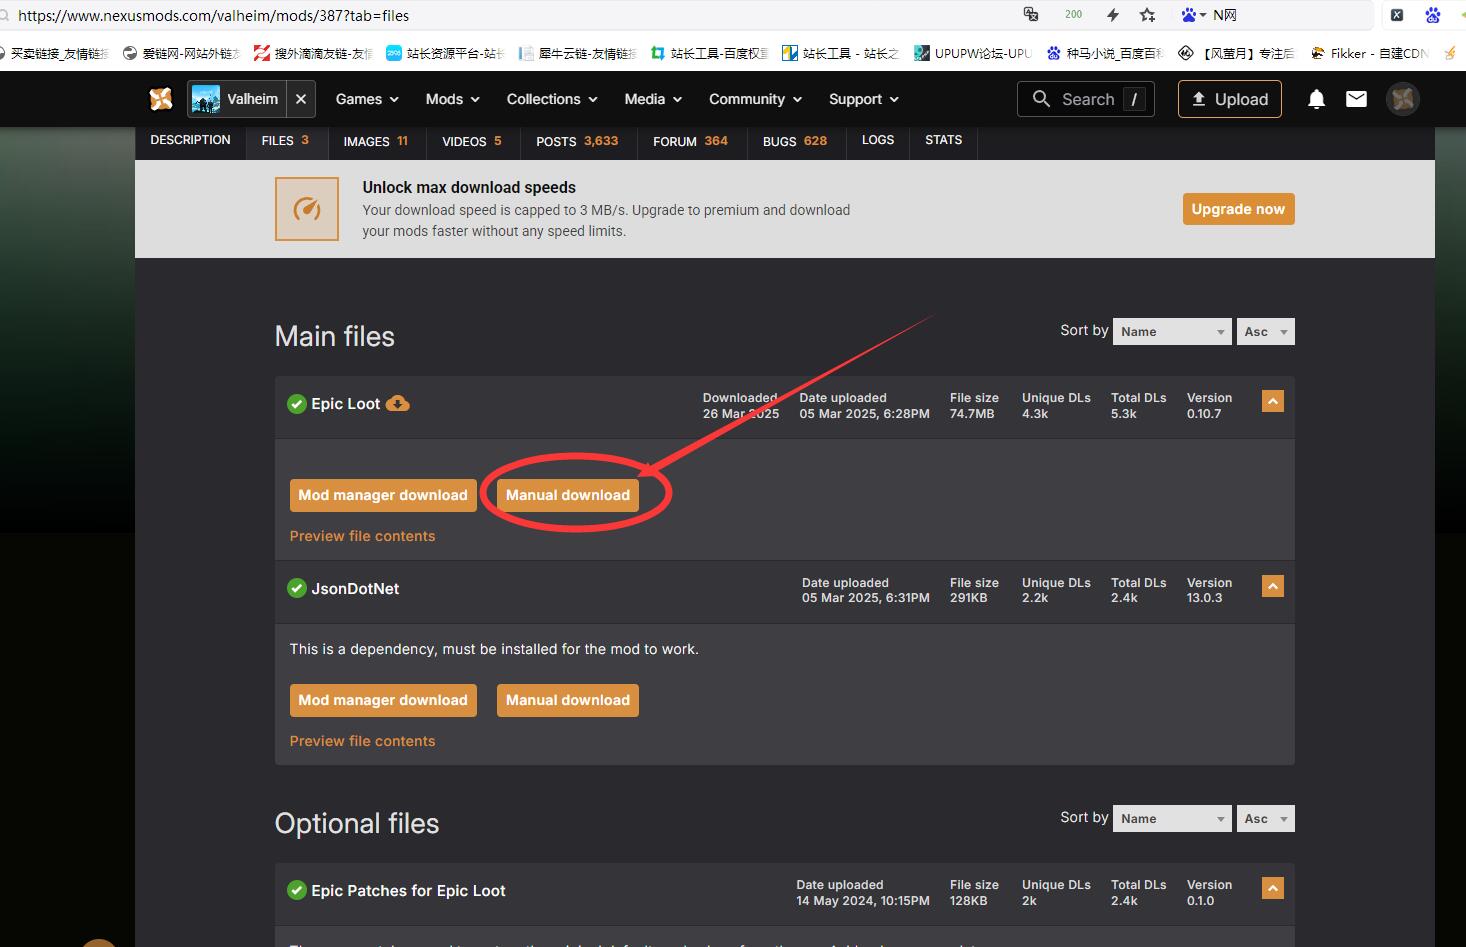Expand the Media menu

[653, 99]
